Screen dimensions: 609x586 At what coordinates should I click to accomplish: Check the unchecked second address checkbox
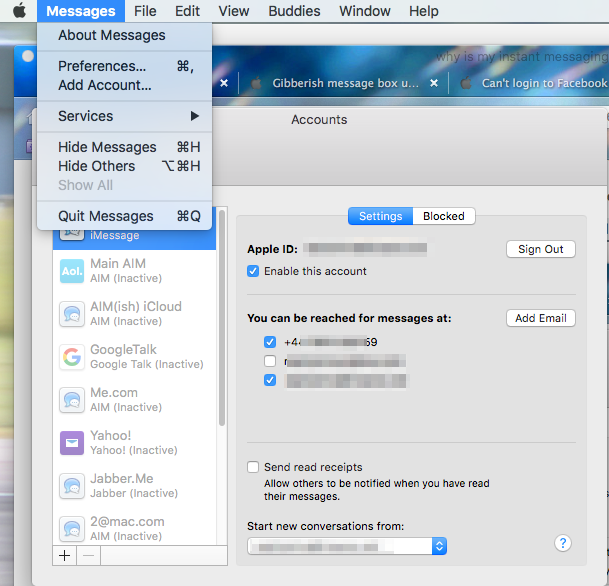[270, 361]
